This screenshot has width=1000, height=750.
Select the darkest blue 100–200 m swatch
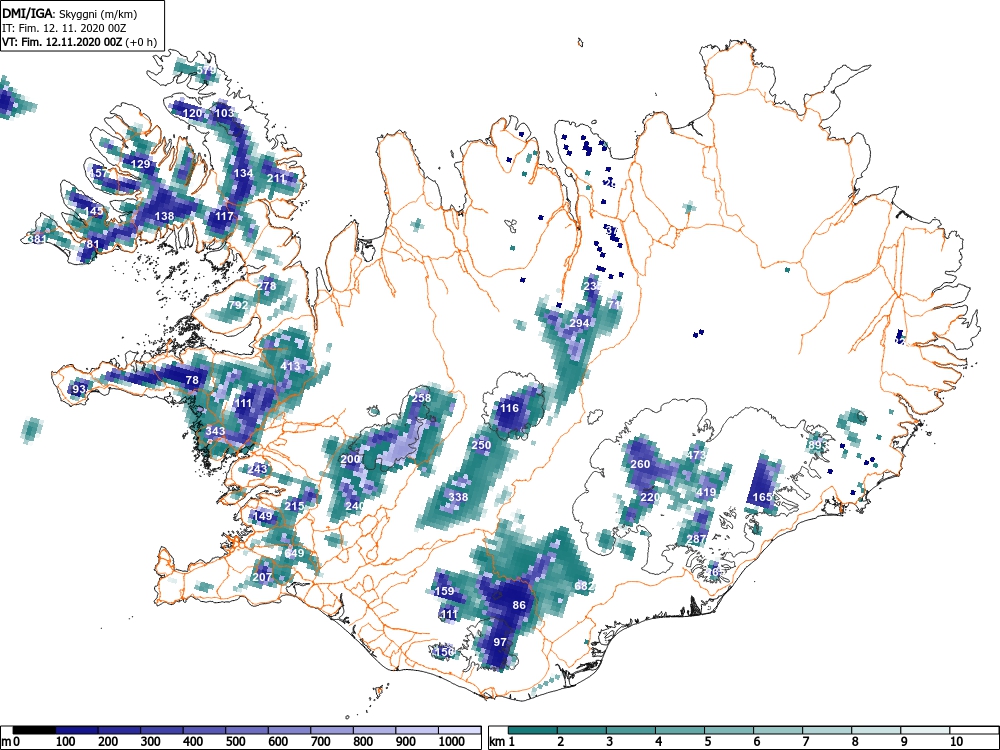[77, 730]
